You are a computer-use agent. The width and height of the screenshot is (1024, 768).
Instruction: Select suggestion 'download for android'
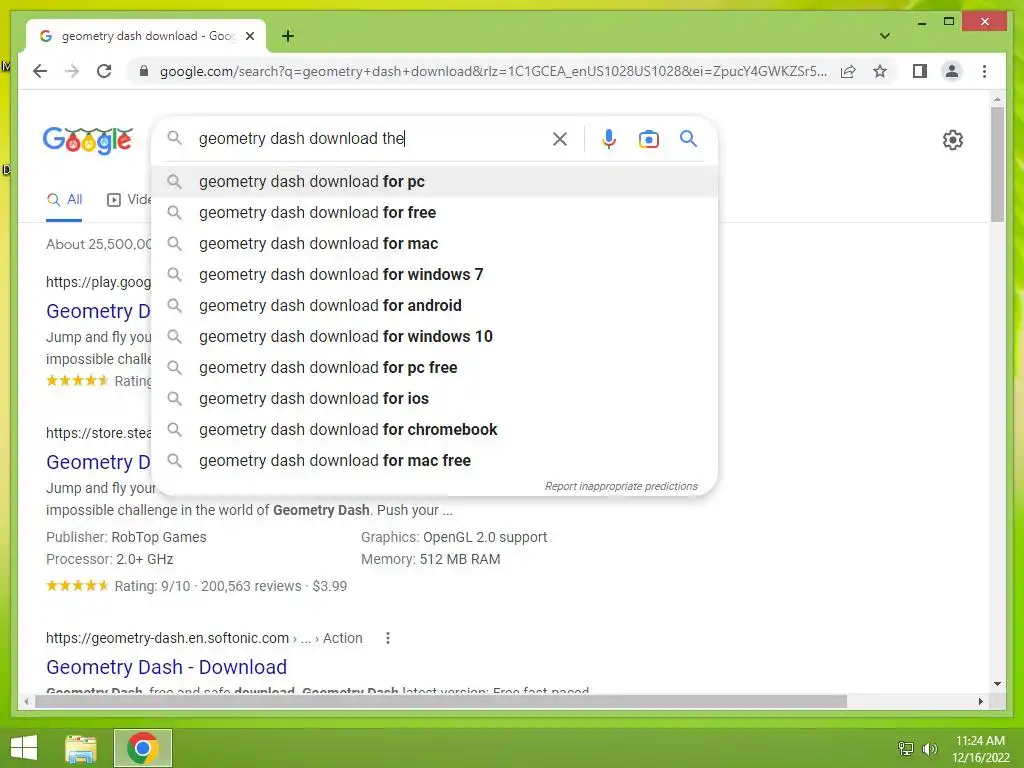tap(434, 306)
